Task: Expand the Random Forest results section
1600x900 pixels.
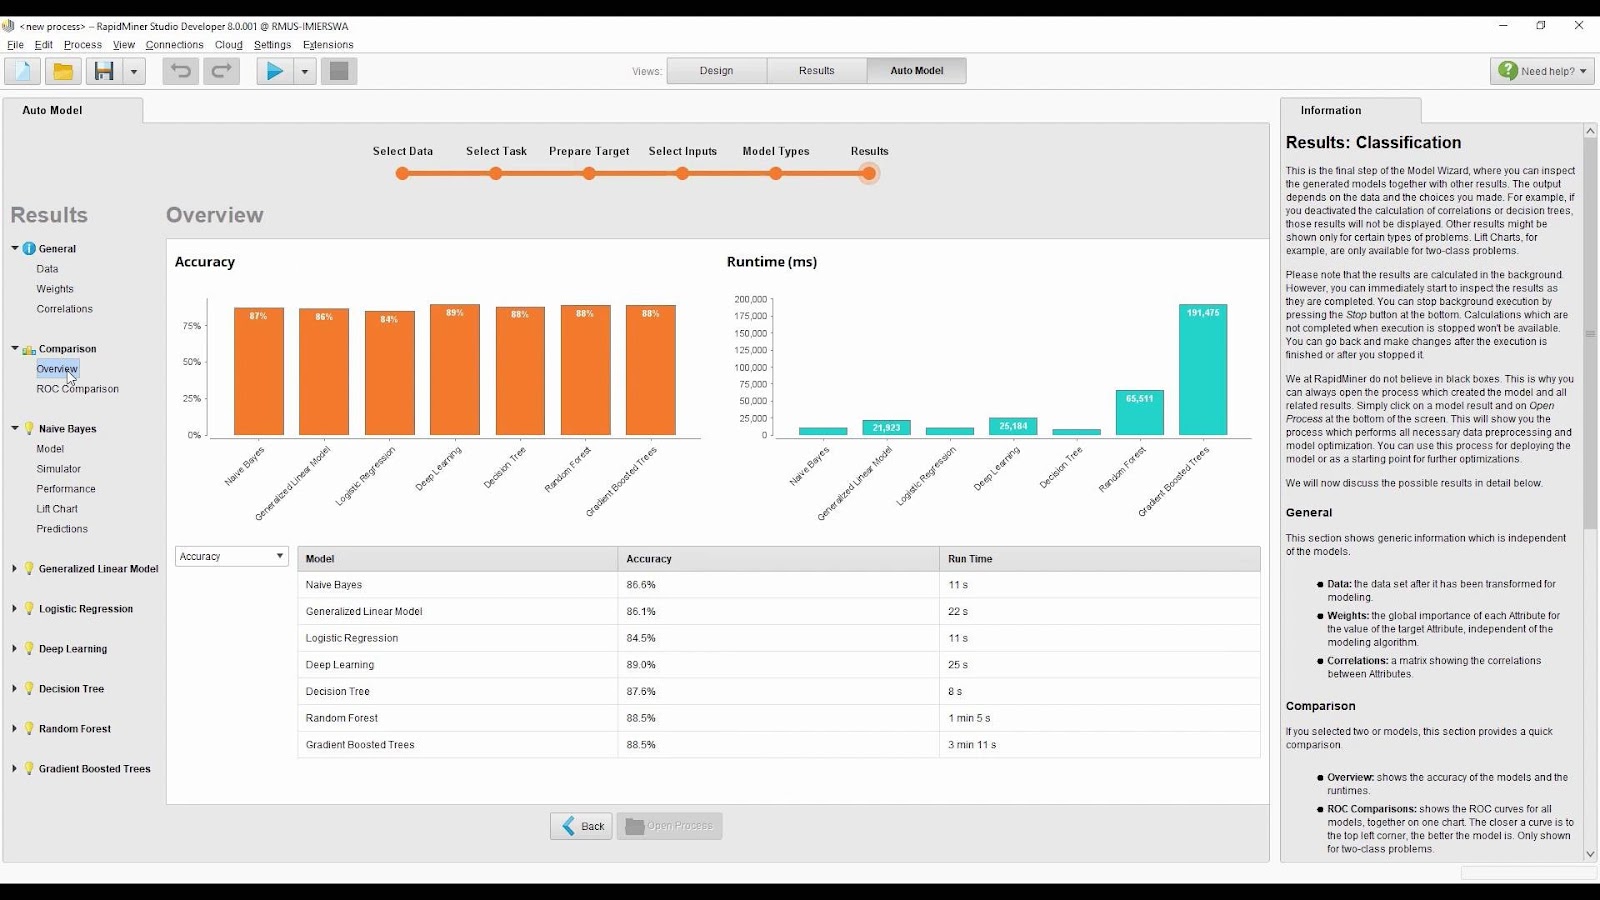Action: click(x=14, y=728)
